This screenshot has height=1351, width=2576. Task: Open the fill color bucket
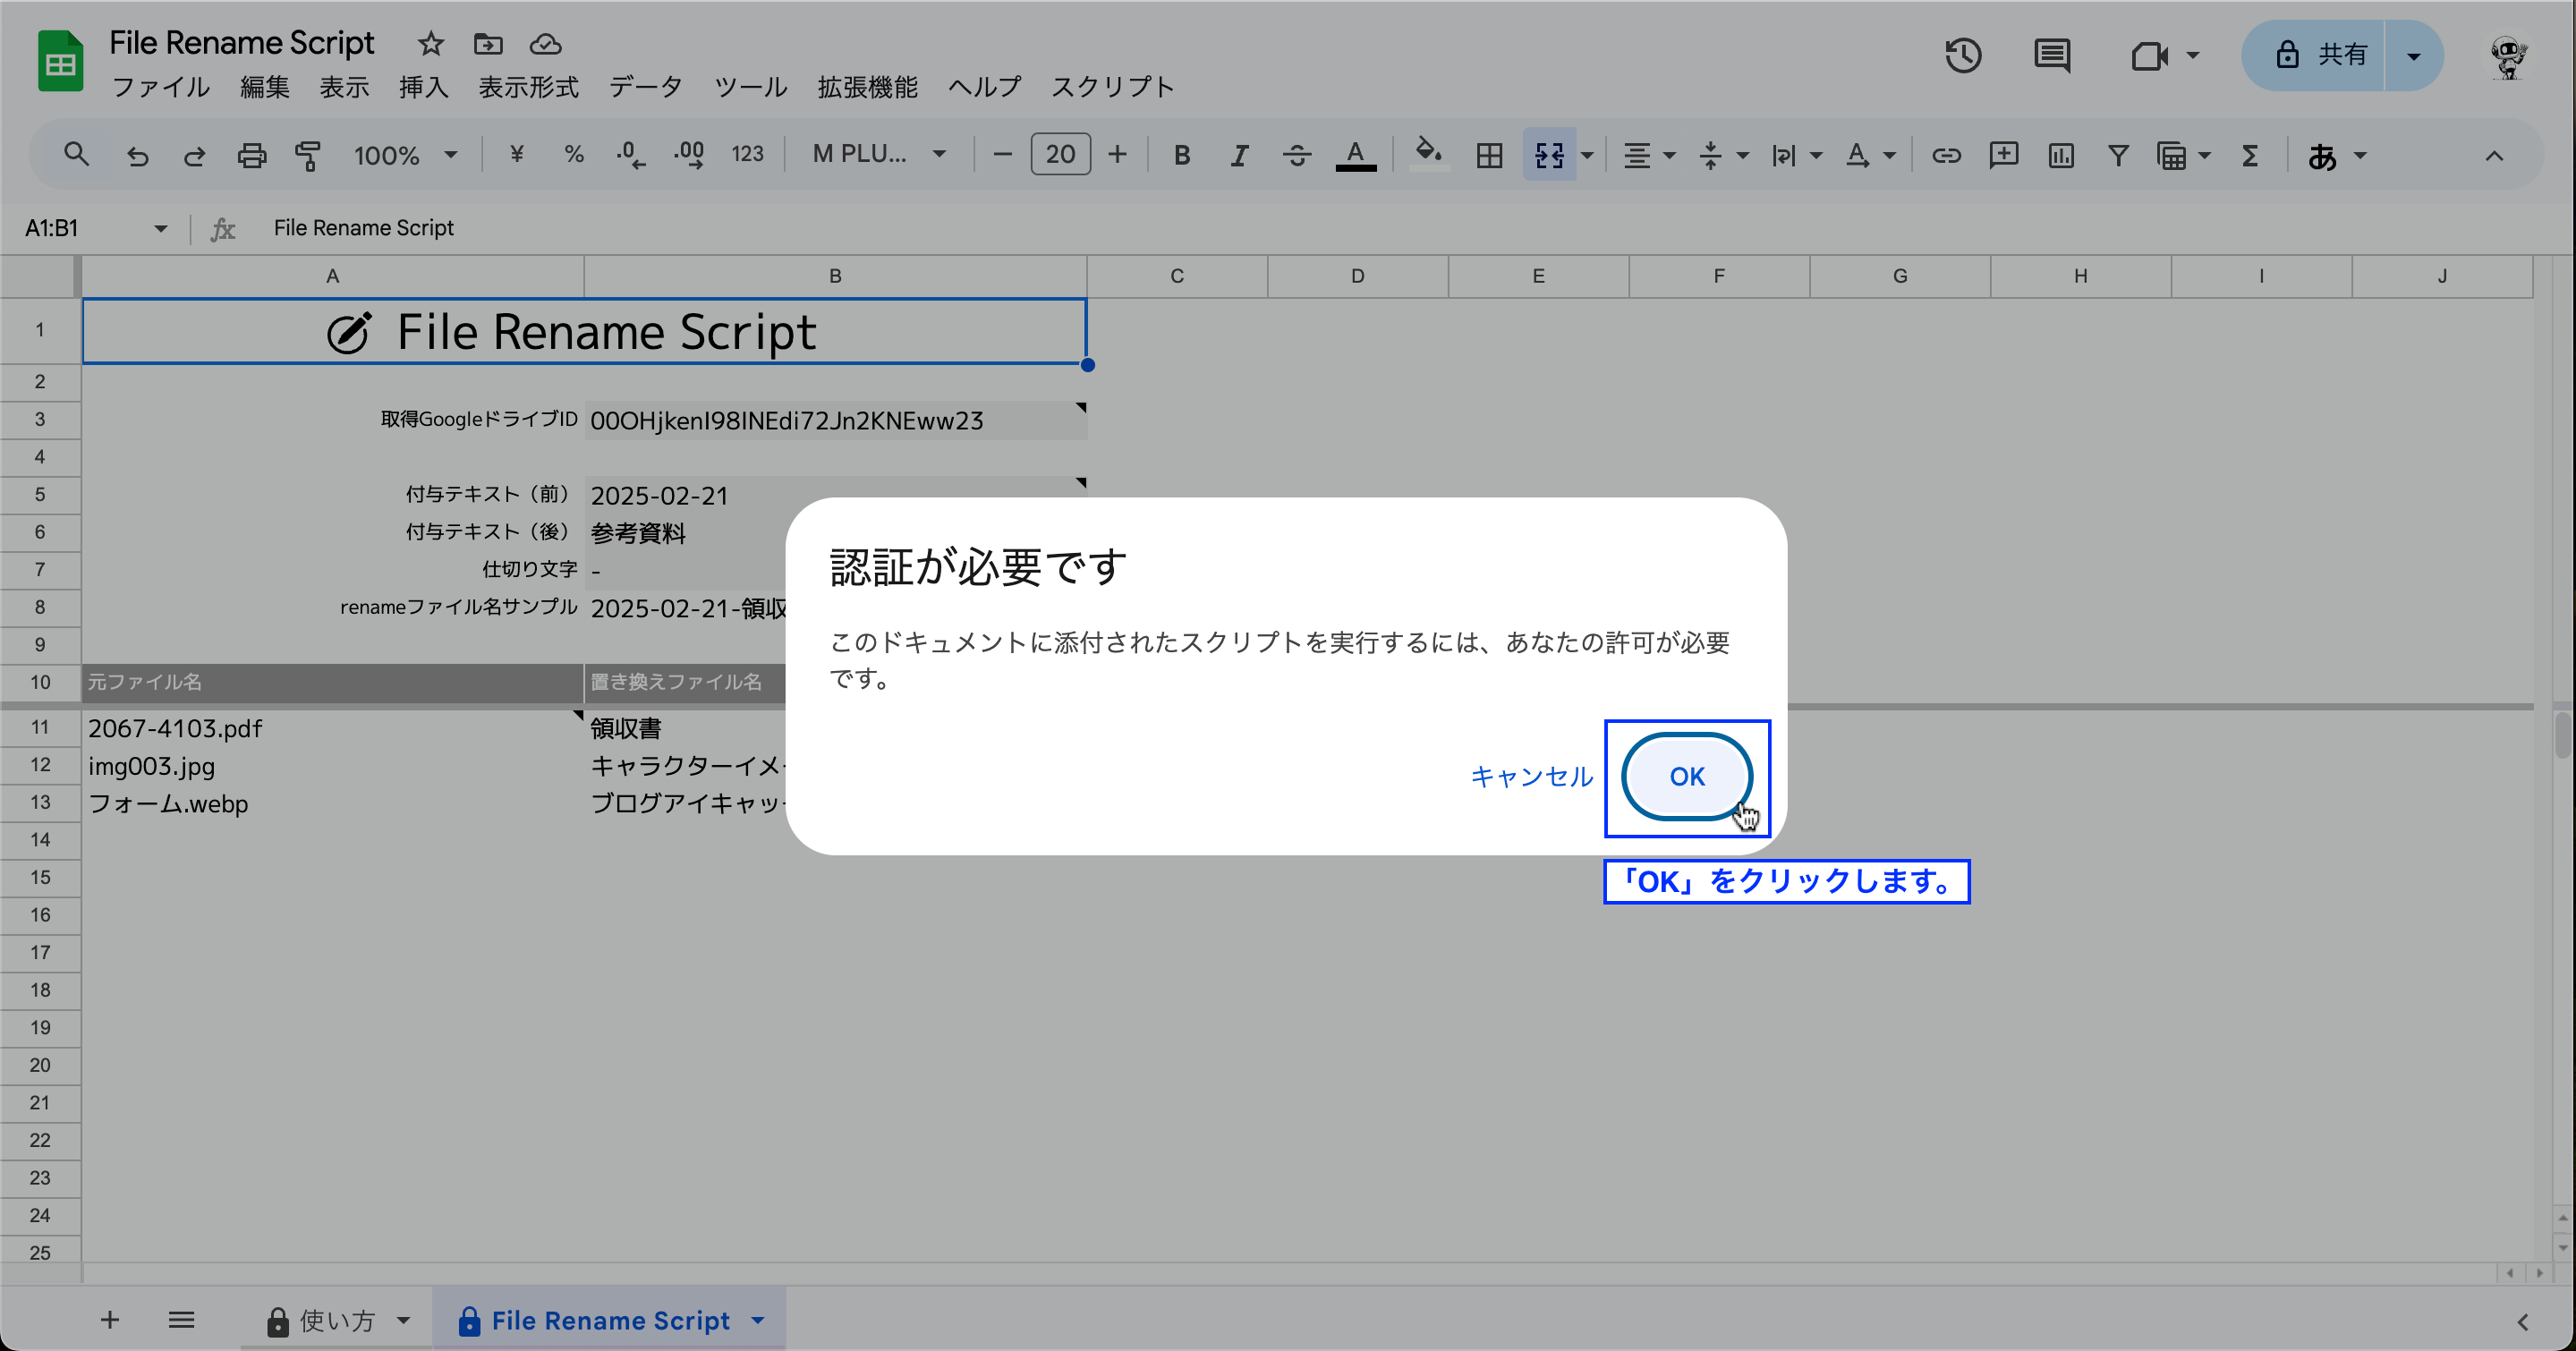click(1428, 155)
